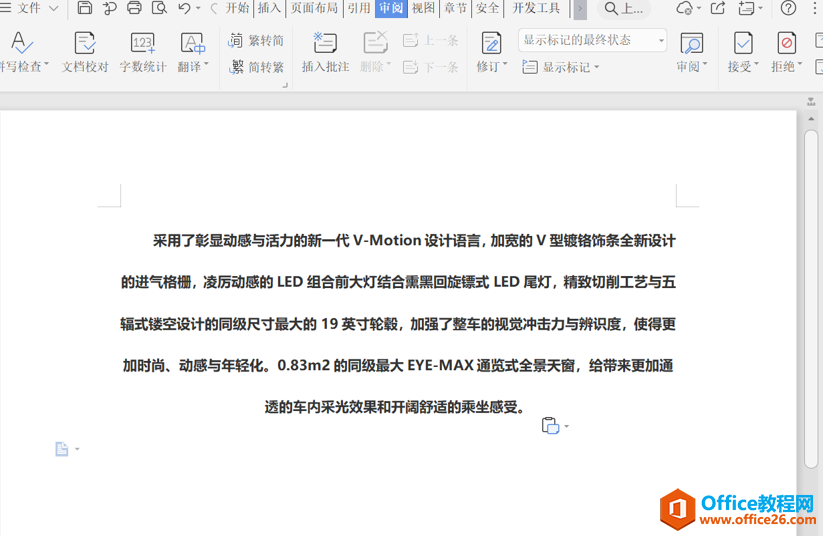The image size is (823, 537).
Task: Open the paste options dropdown below text
Action: pos(566,426)
